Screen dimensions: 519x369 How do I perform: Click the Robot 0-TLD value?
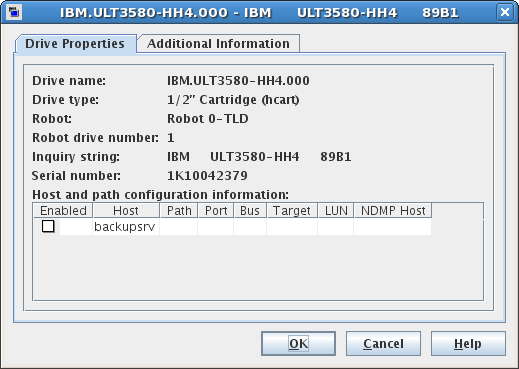pos(208,119)
